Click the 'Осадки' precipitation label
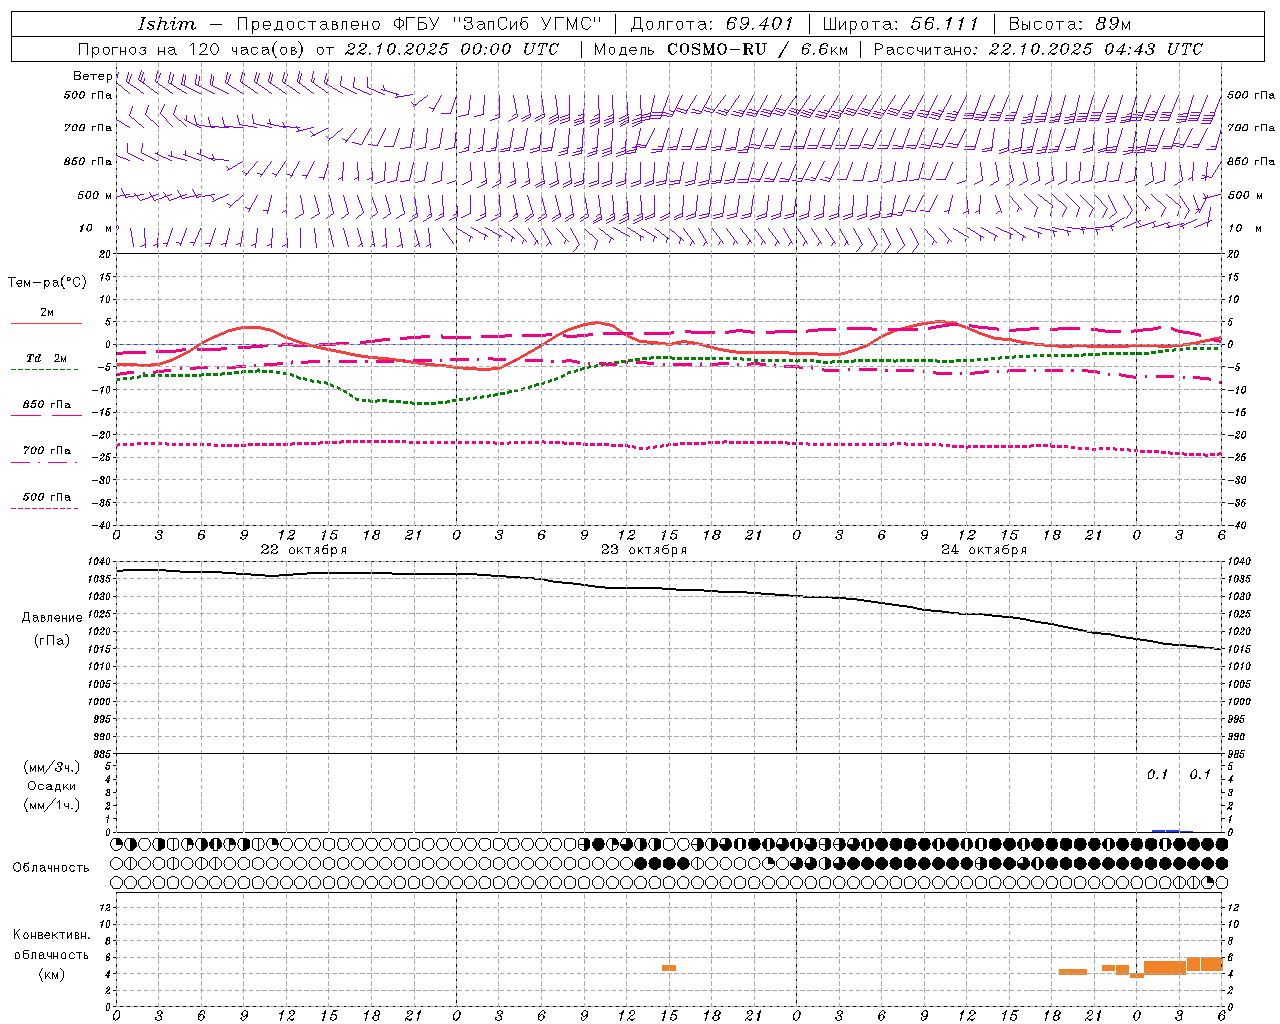 51,786
